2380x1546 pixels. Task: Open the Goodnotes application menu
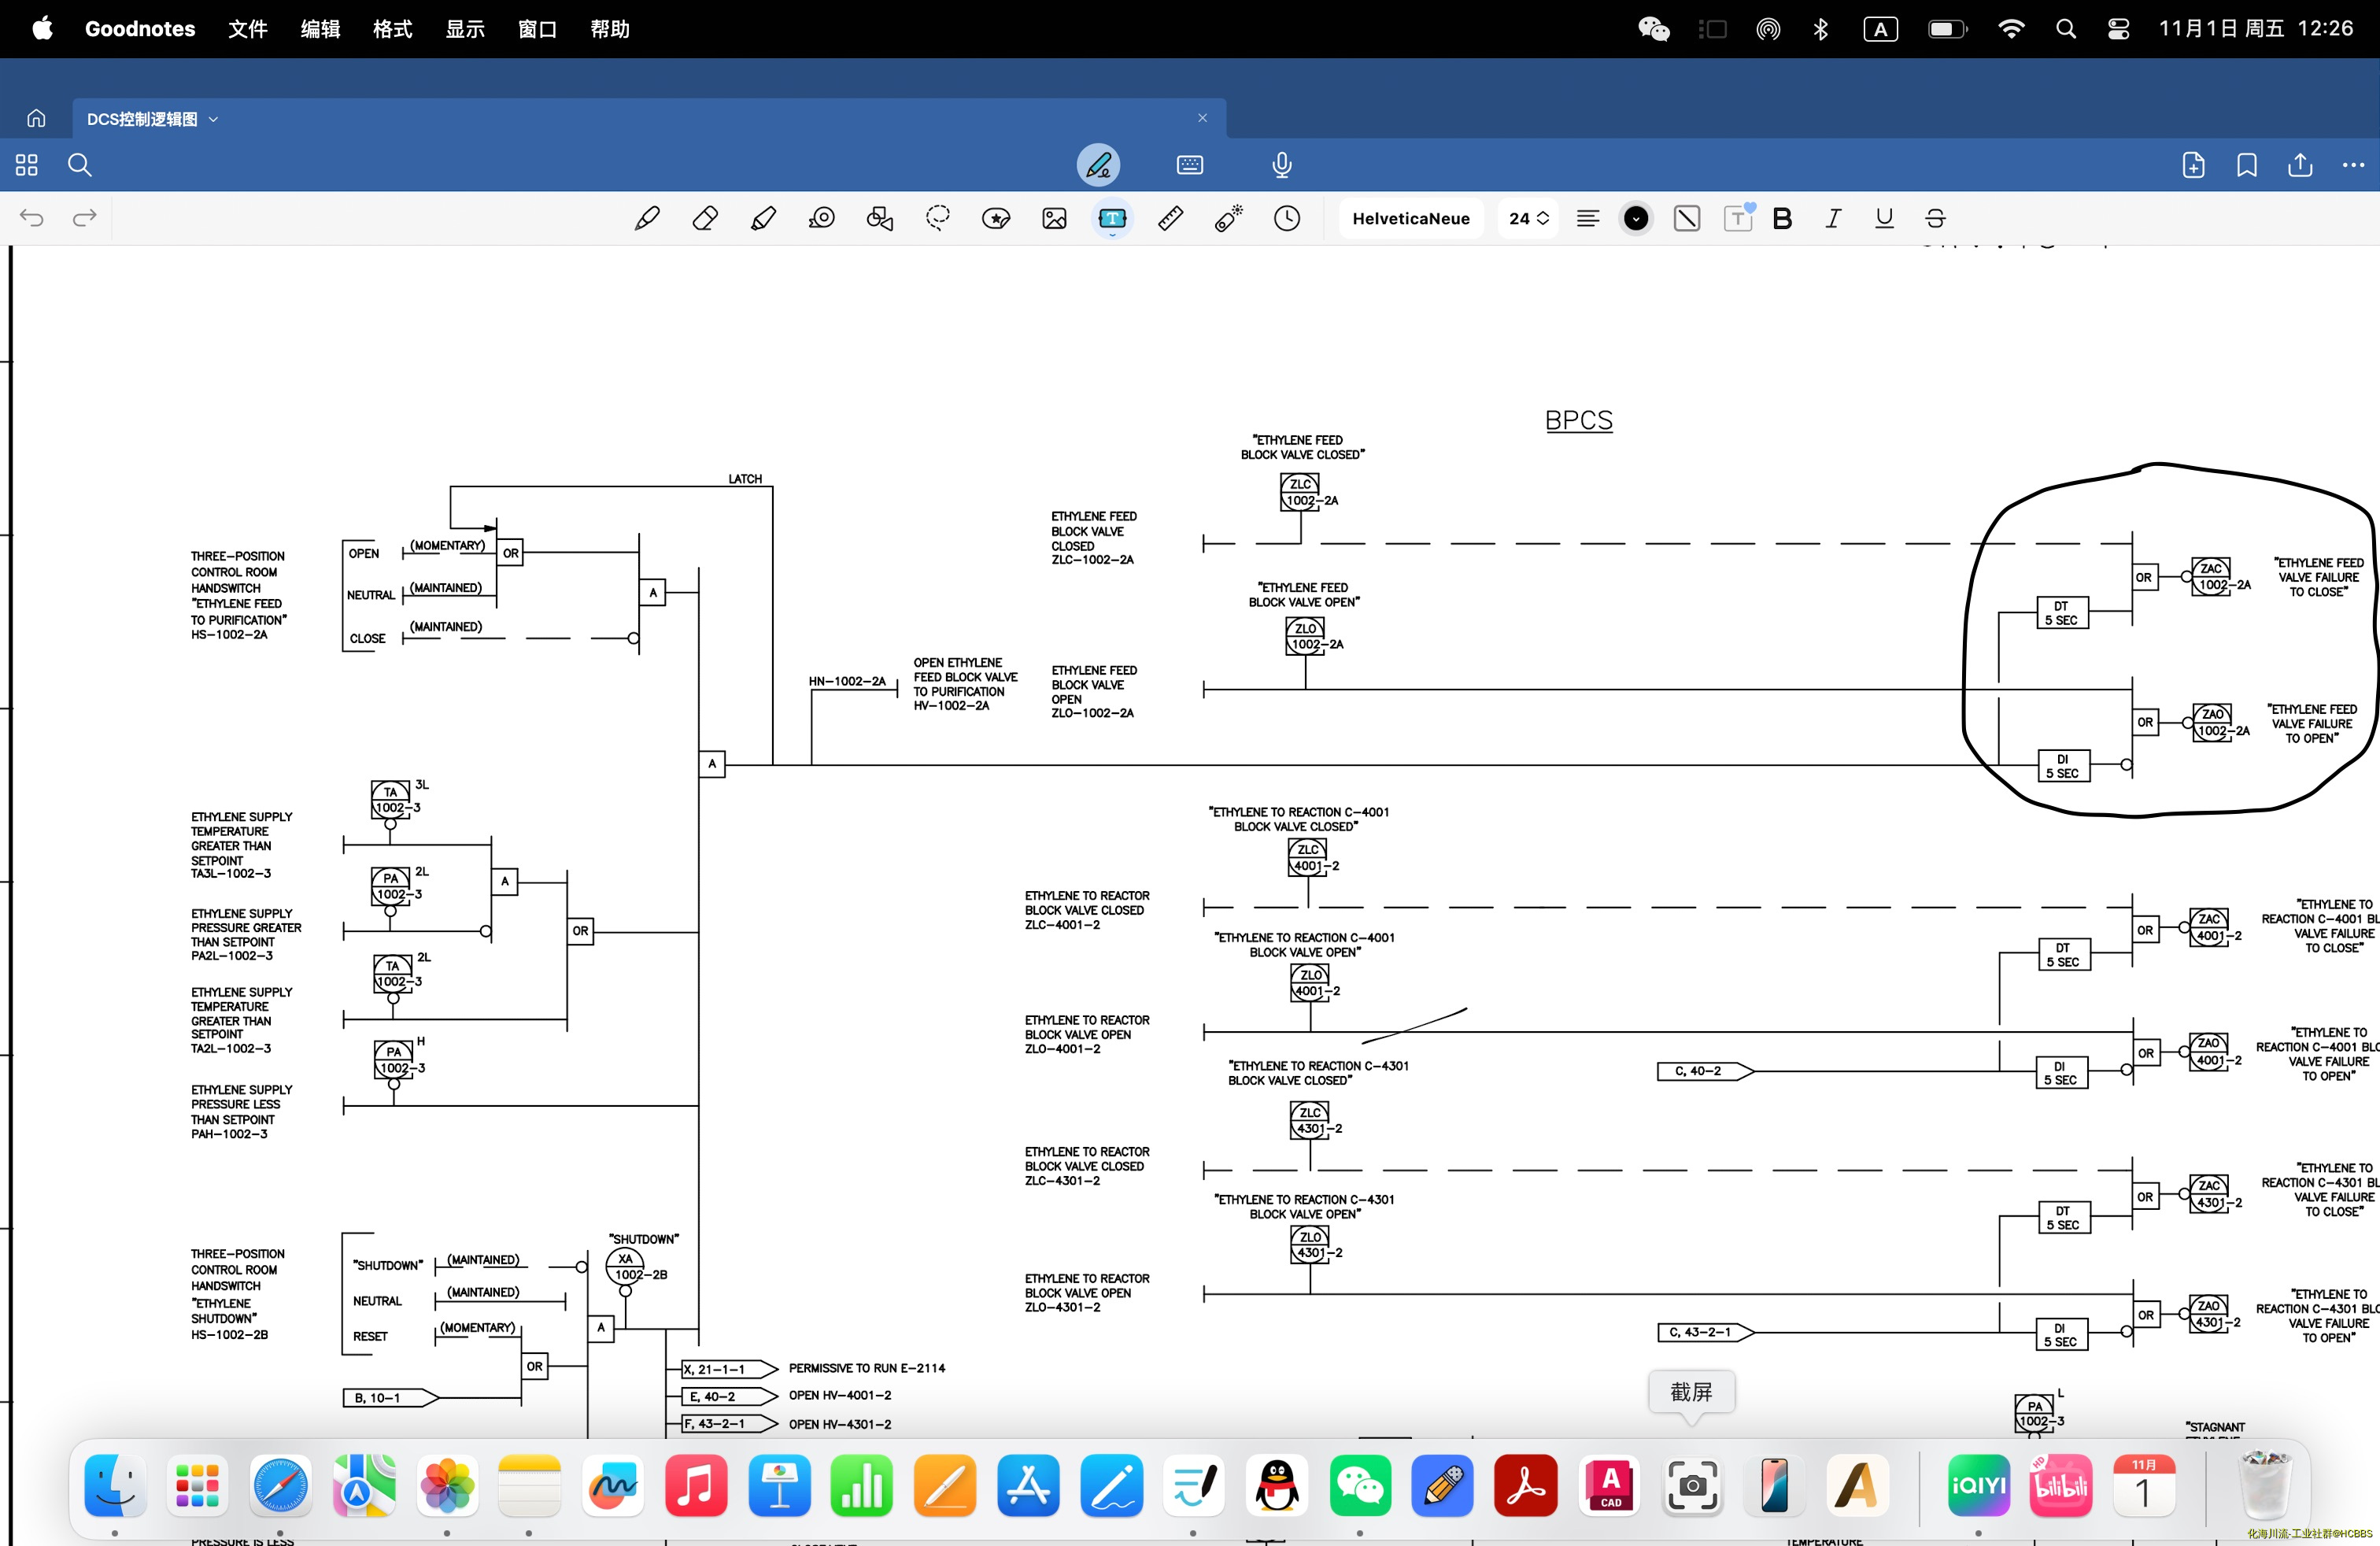[140, 29]
